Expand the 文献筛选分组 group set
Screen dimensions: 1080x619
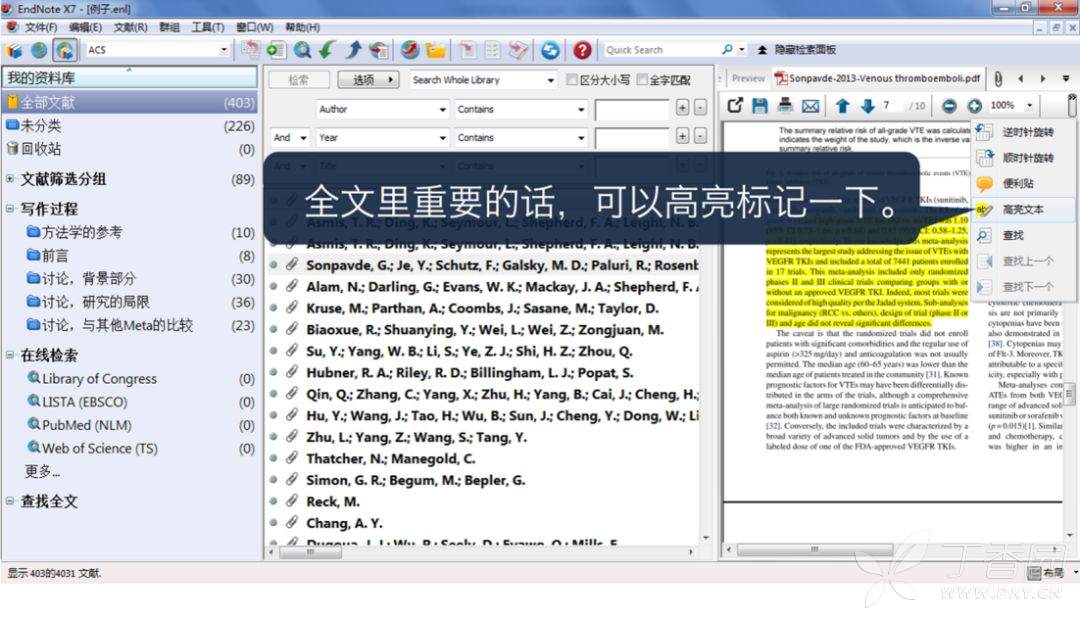click(x=10, y=178)
